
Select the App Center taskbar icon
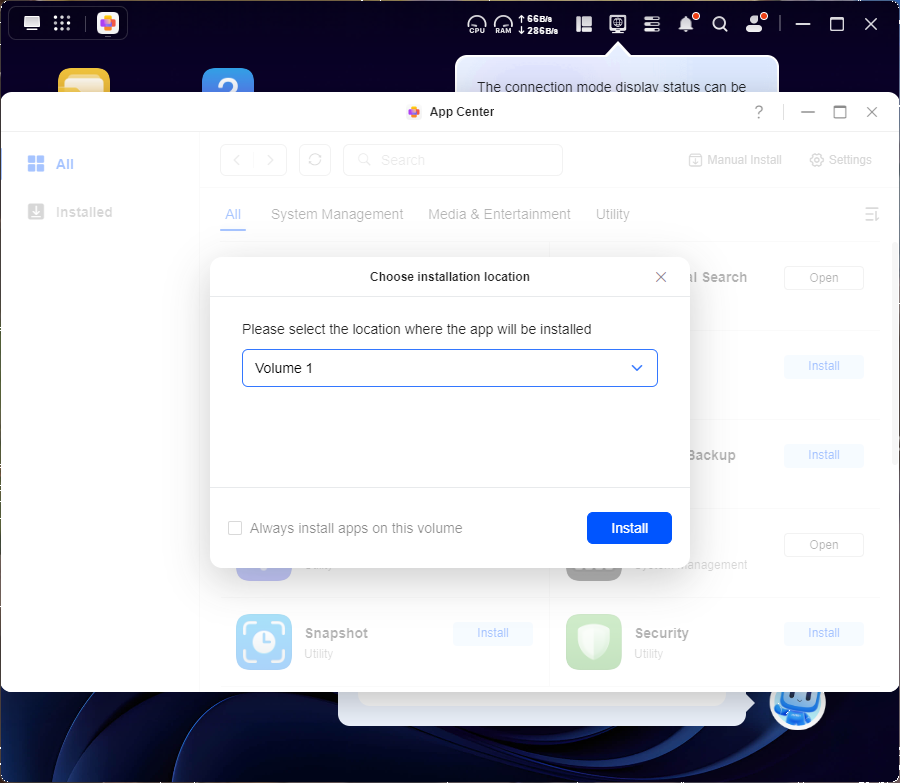click(108, 23)
